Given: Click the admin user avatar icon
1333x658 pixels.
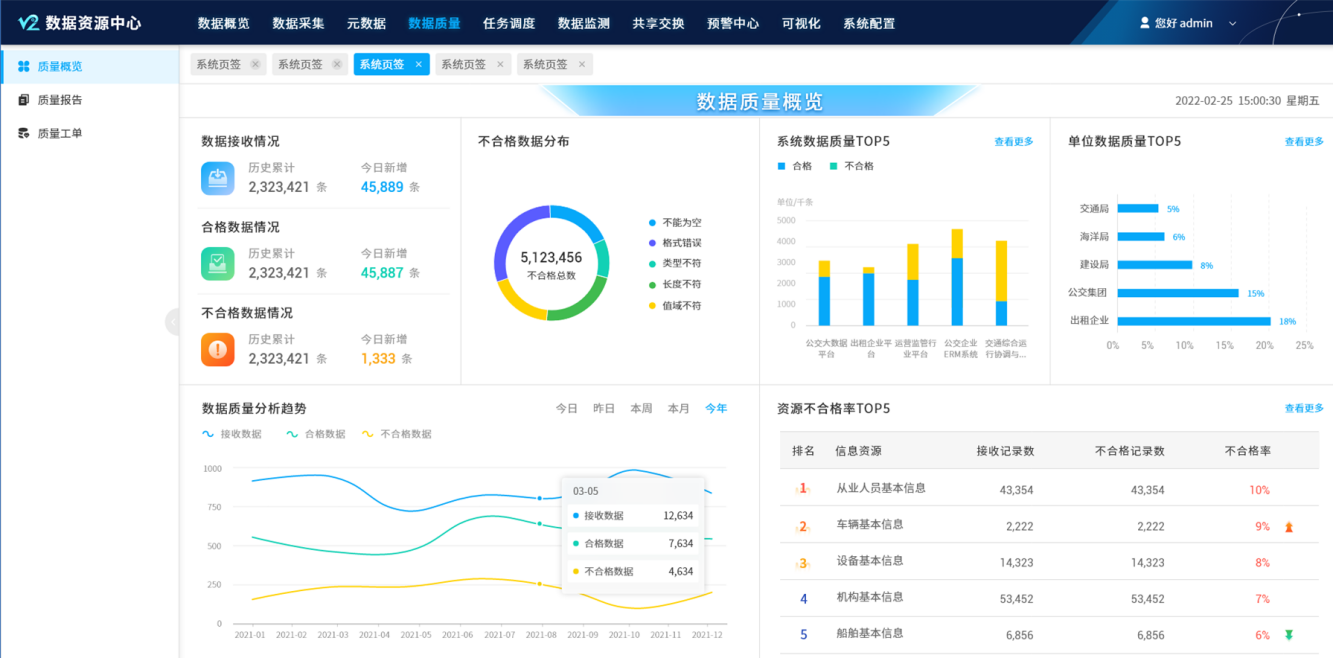Looking at the screenshot, I should [1145, 23].
